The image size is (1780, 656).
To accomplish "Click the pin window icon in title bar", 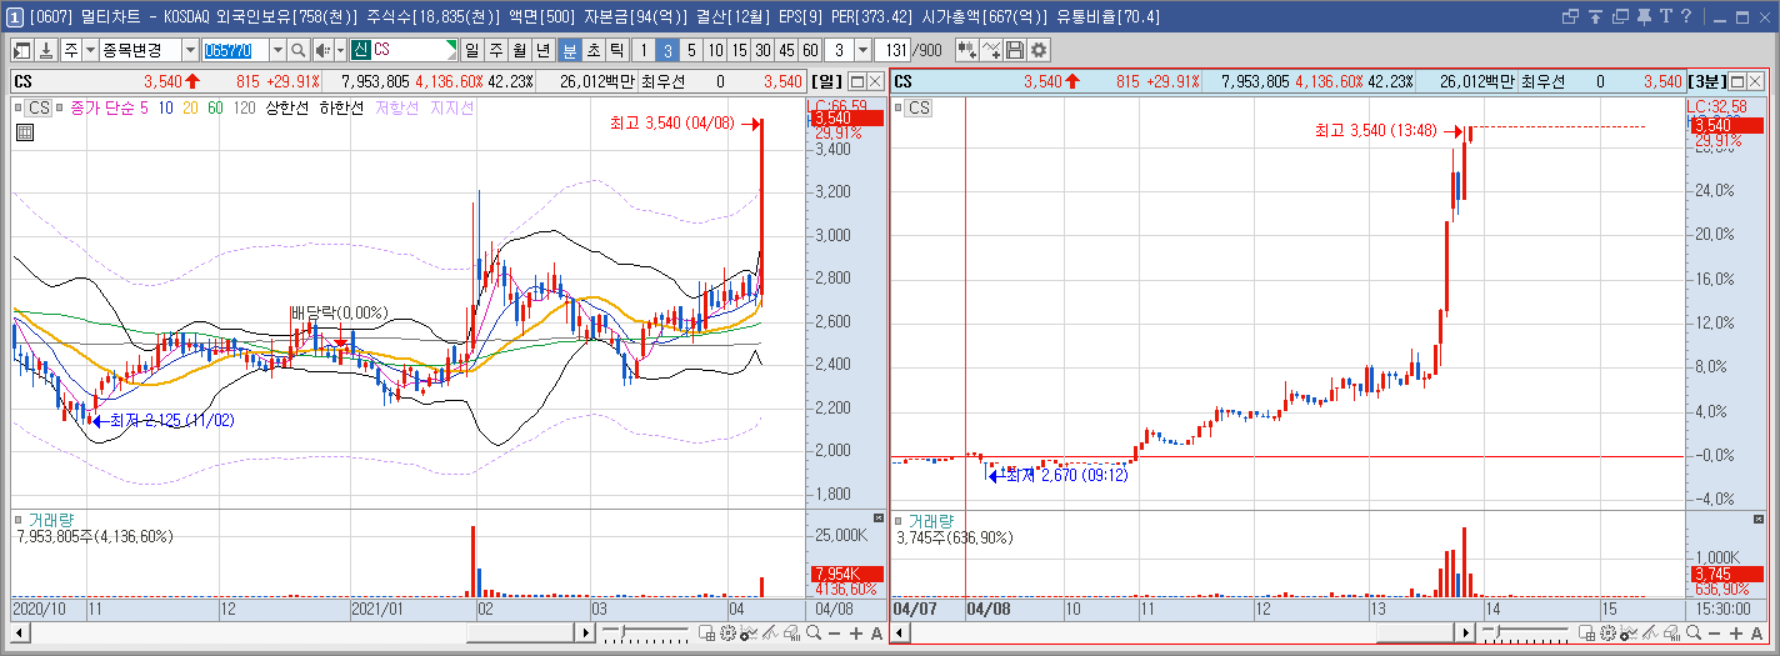I will (x=1643, y=17).
